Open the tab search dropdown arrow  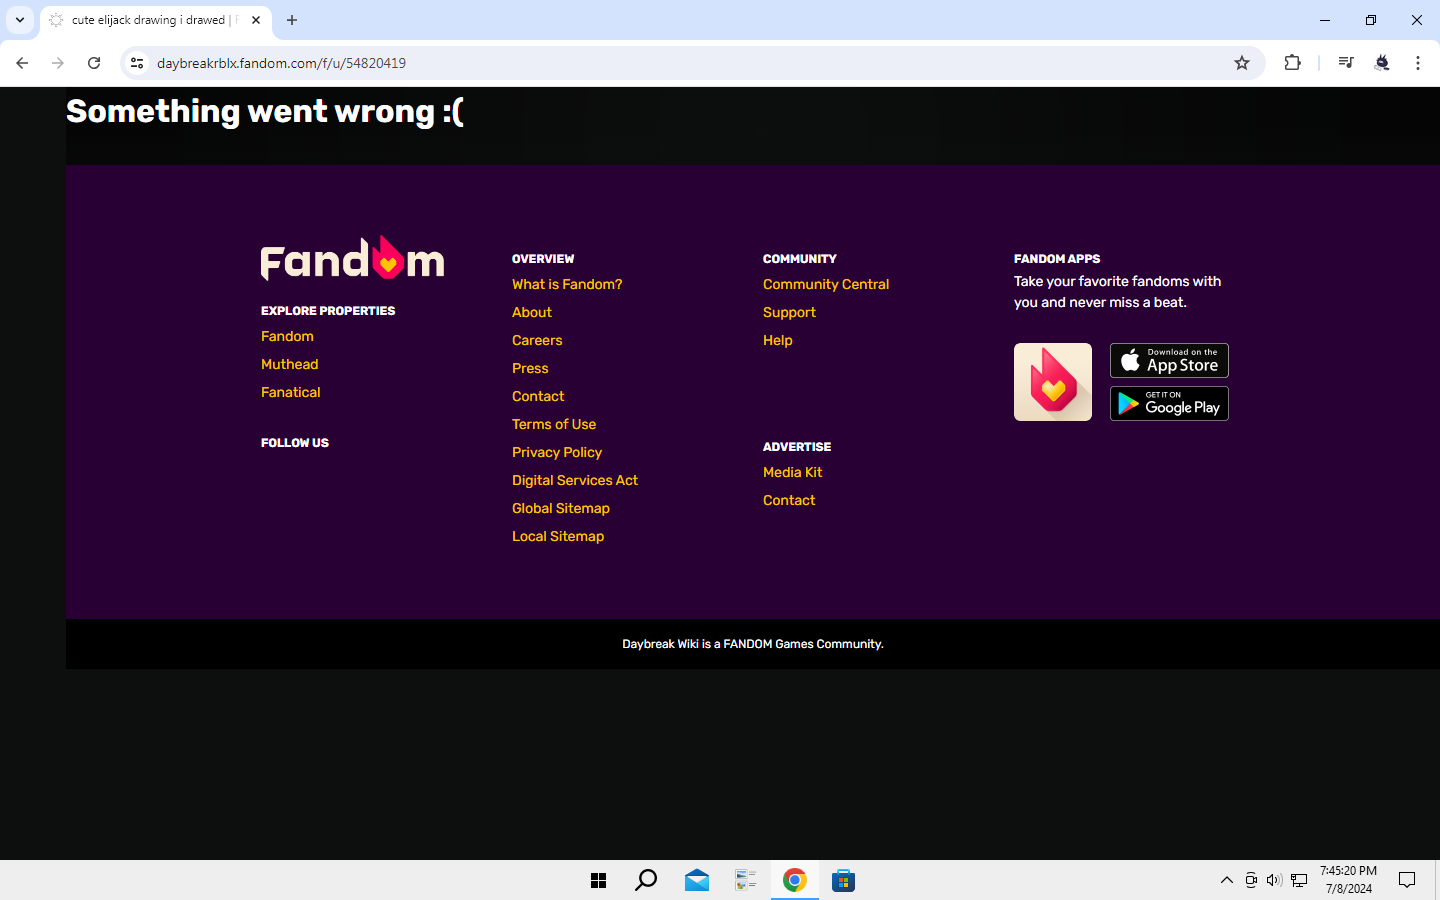19,20
